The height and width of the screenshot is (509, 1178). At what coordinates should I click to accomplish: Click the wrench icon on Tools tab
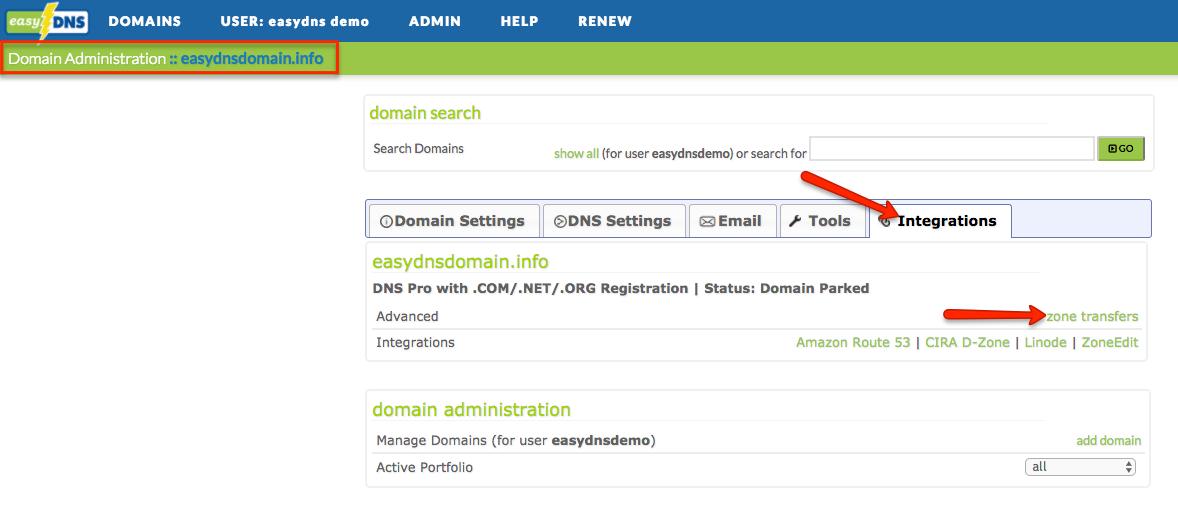point(796,221)
